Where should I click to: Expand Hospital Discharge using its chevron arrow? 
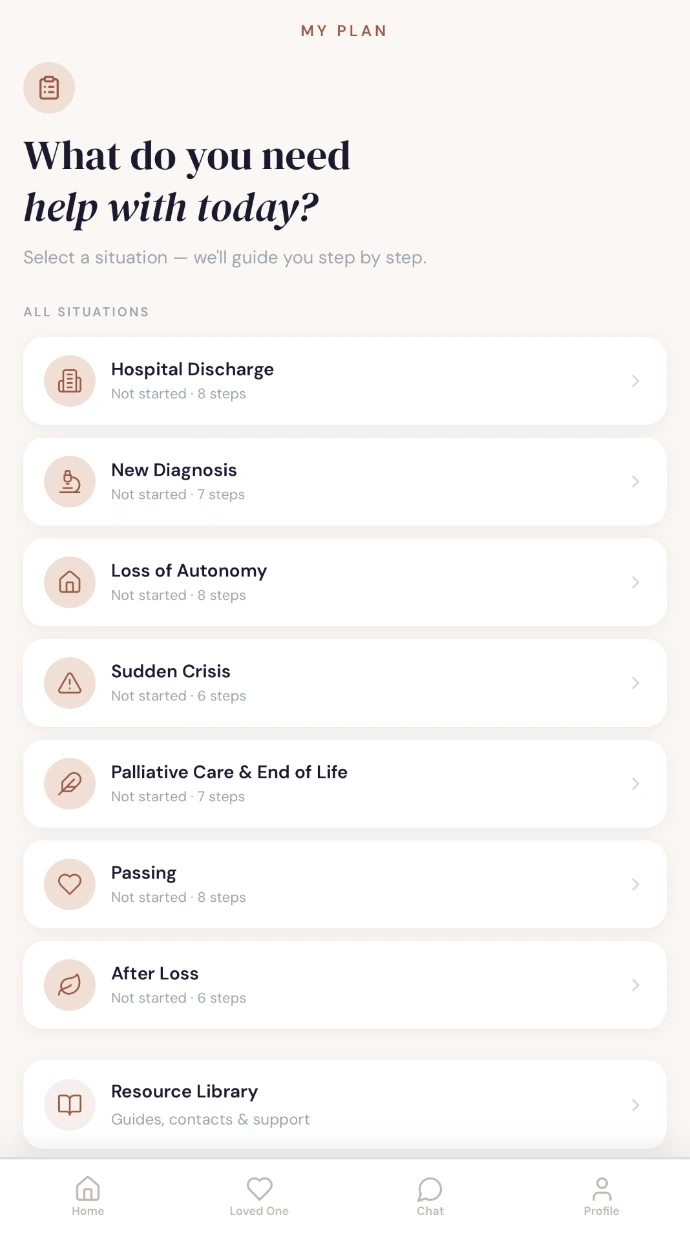[635, 381]
